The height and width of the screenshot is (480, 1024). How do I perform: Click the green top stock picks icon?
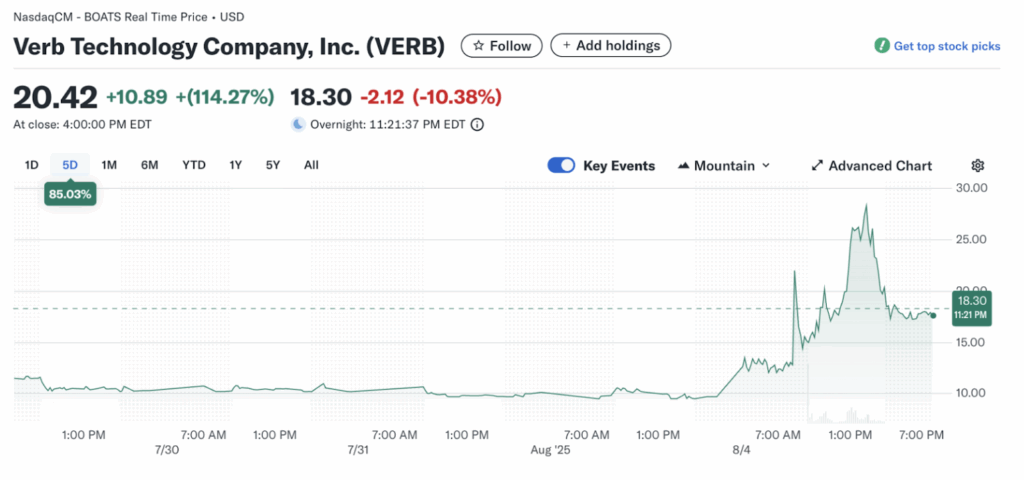(881, 46)
